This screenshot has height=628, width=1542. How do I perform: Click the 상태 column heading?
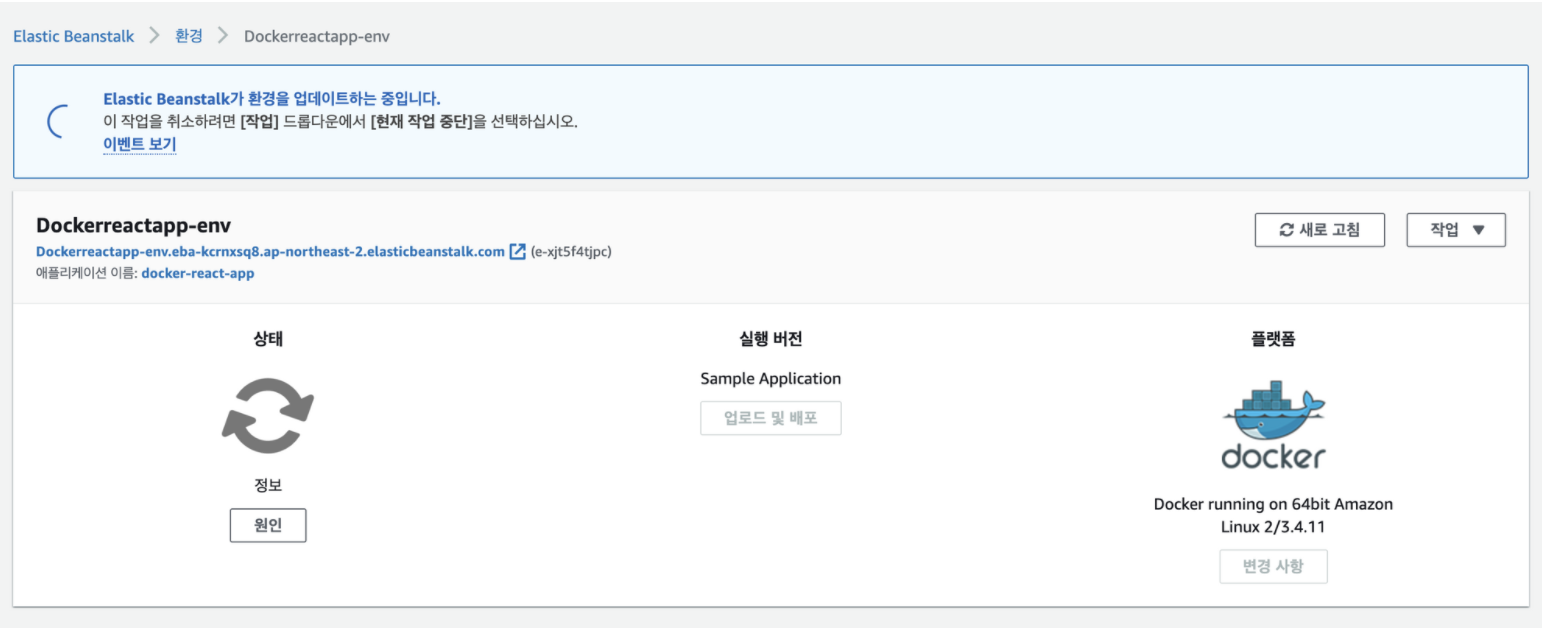(268, 339)
